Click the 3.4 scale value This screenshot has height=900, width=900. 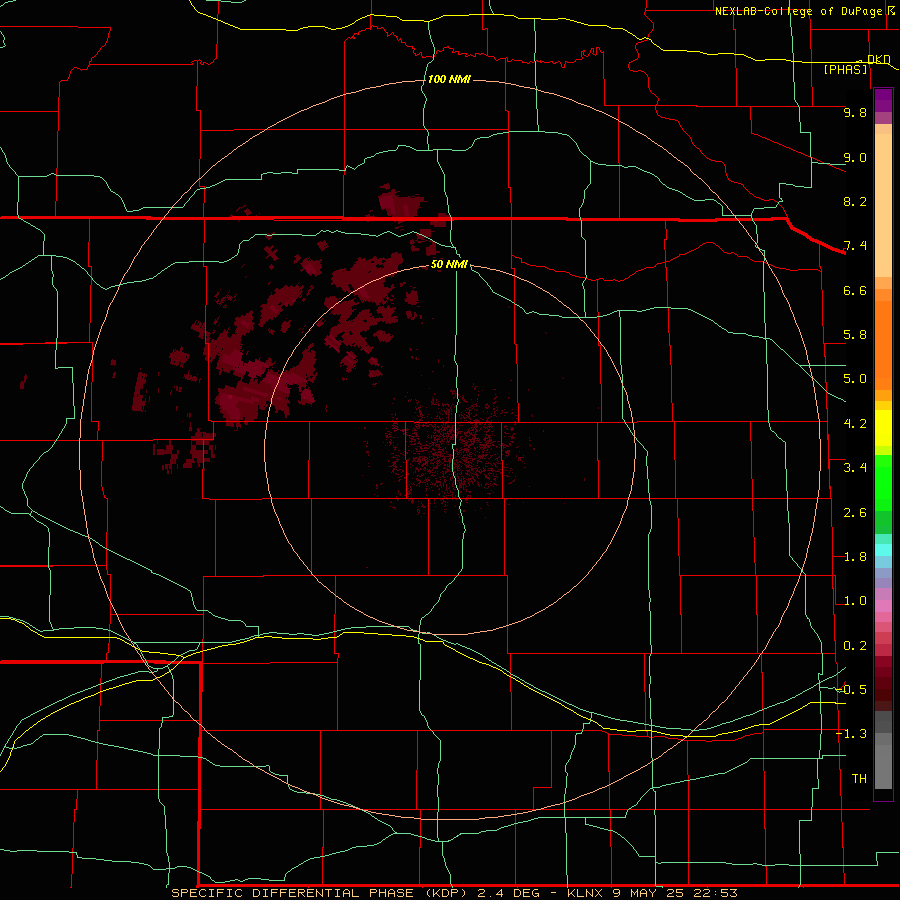855,468
